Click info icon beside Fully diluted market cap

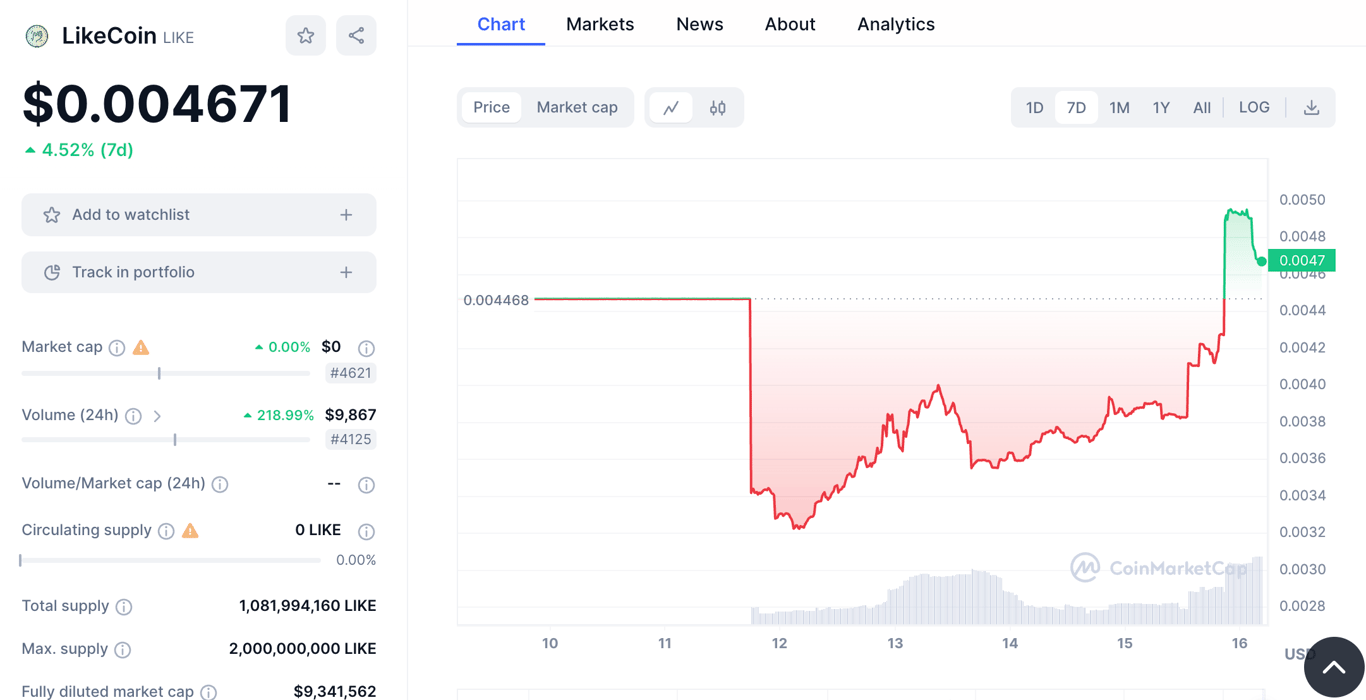tap(208, 692)
